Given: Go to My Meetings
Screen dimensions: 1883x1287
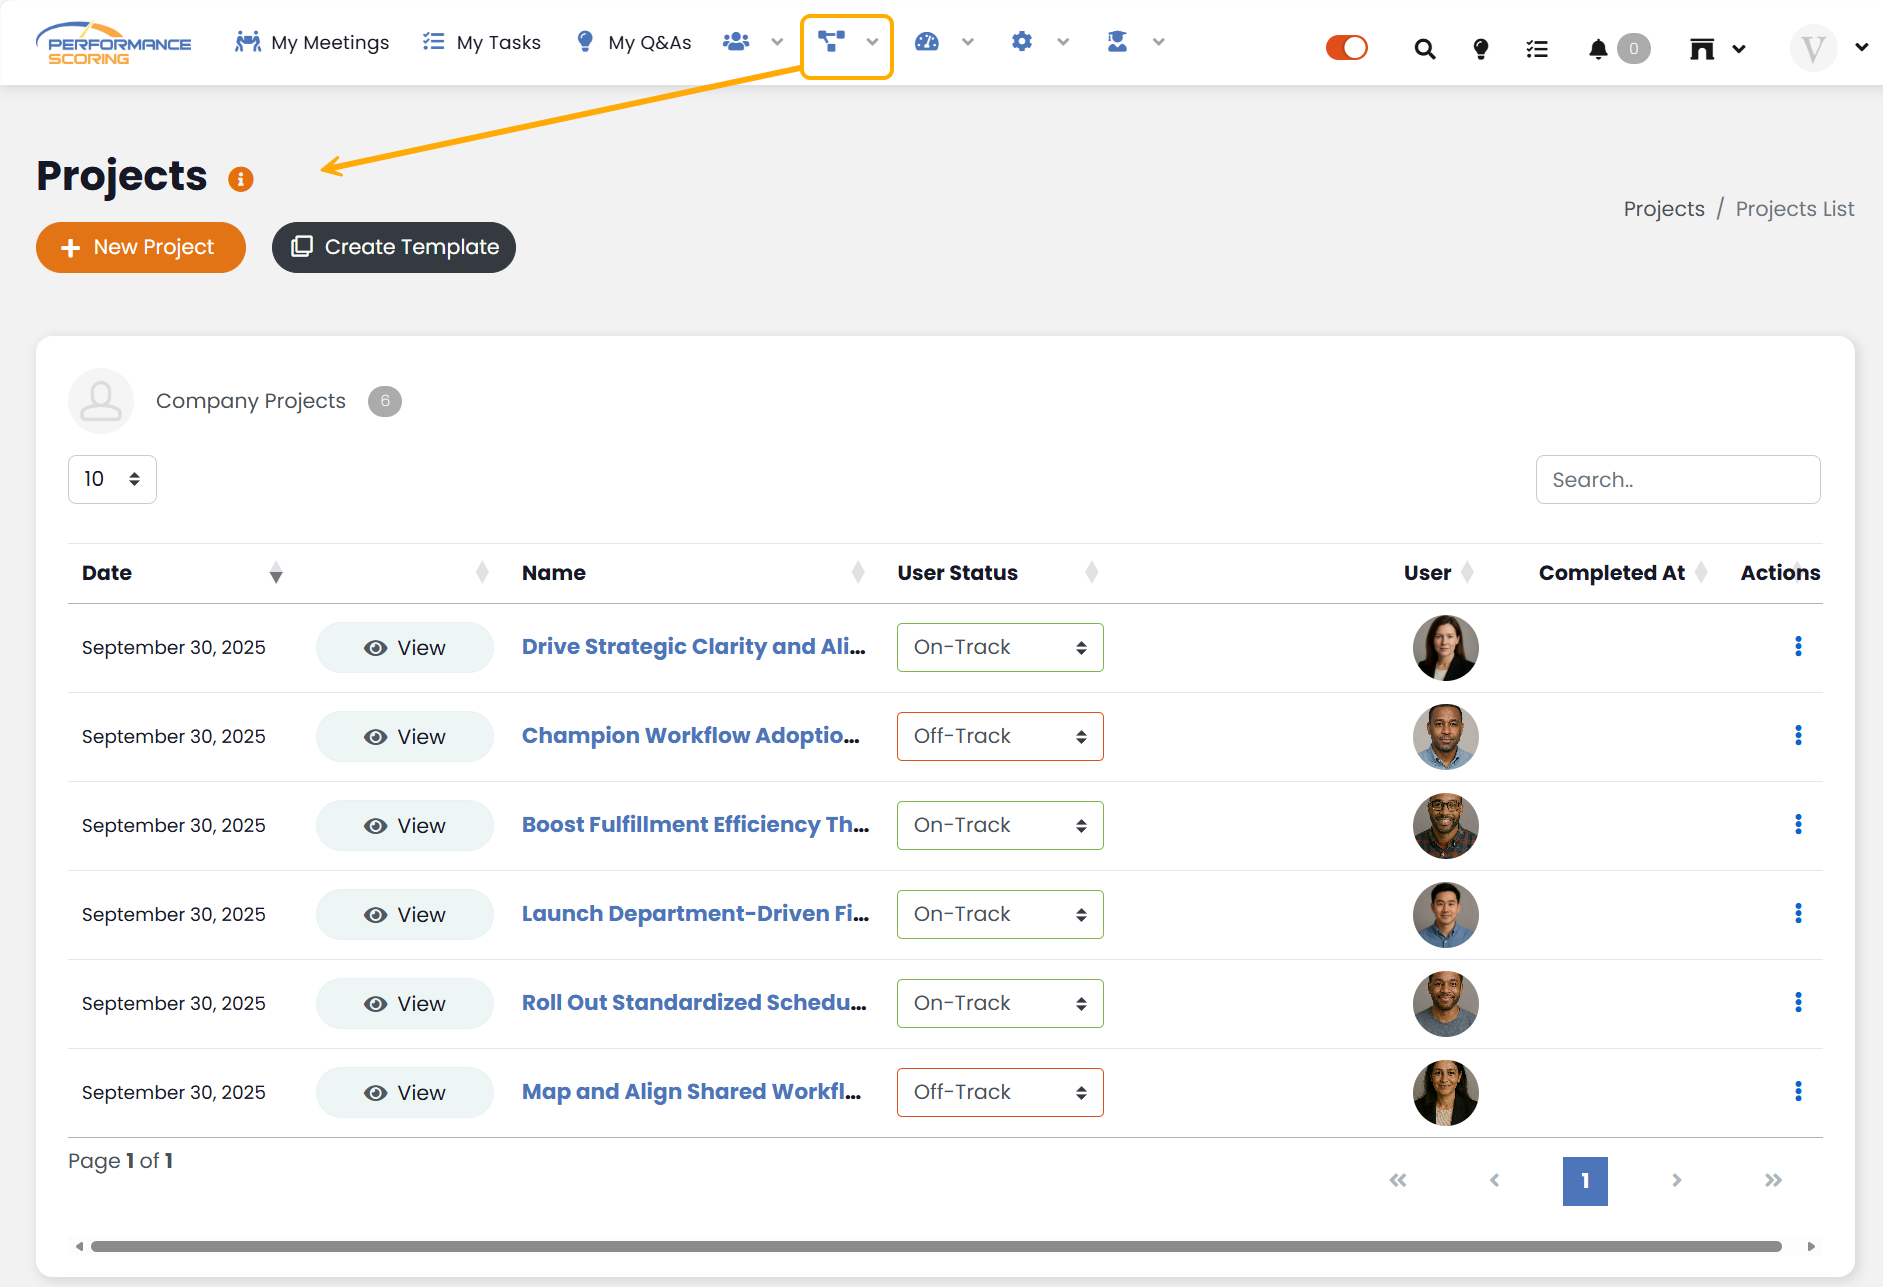Looking at the screenshot, I should pos(312,42).
